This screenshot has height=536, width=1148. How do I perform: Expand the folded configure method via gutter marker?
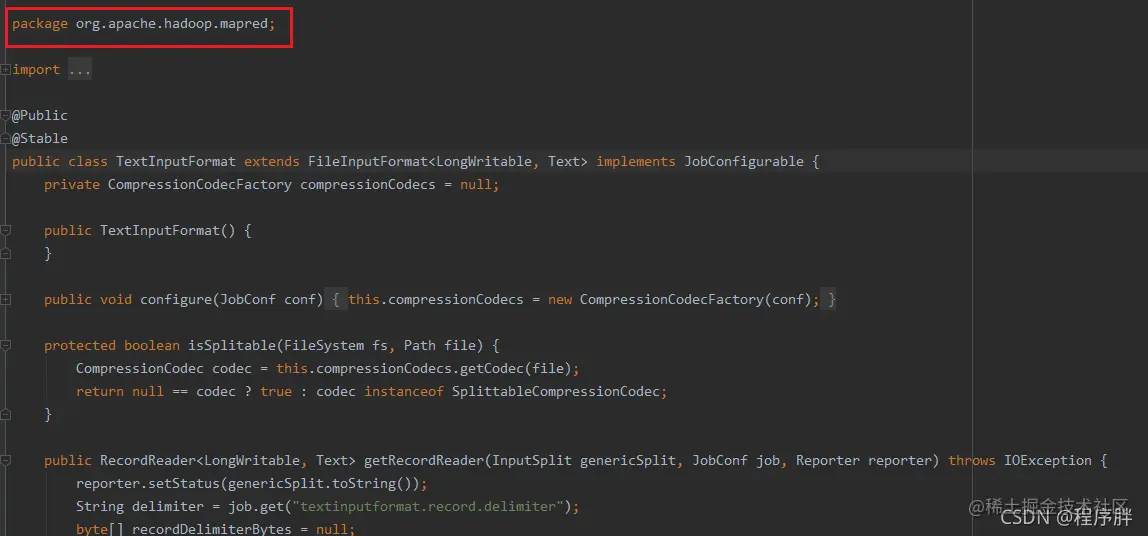click(x=5, y=299)
